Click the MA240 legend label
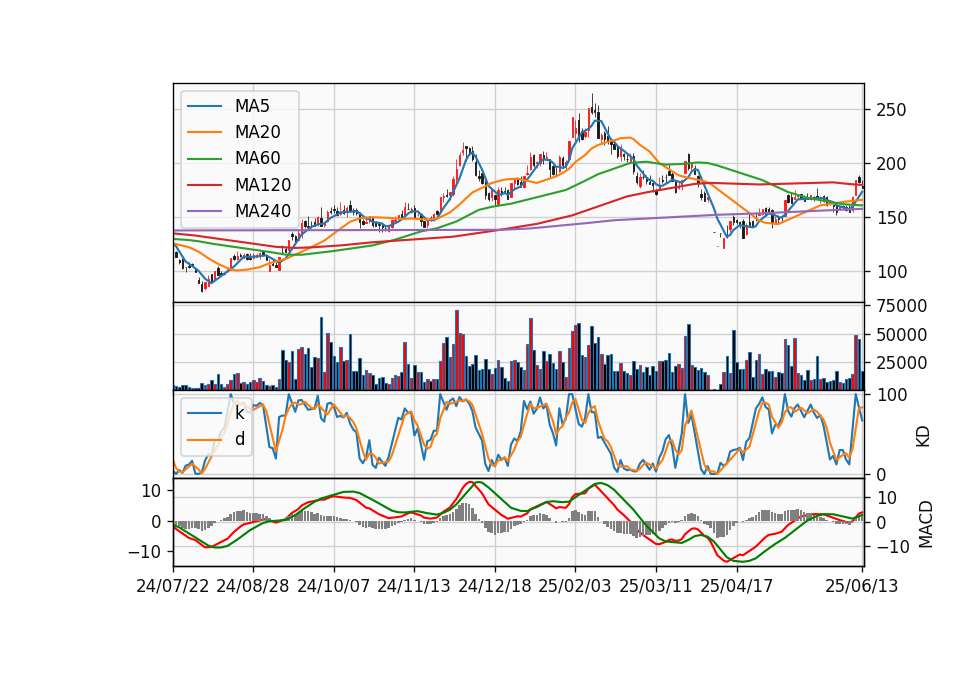 click(263, 211)
